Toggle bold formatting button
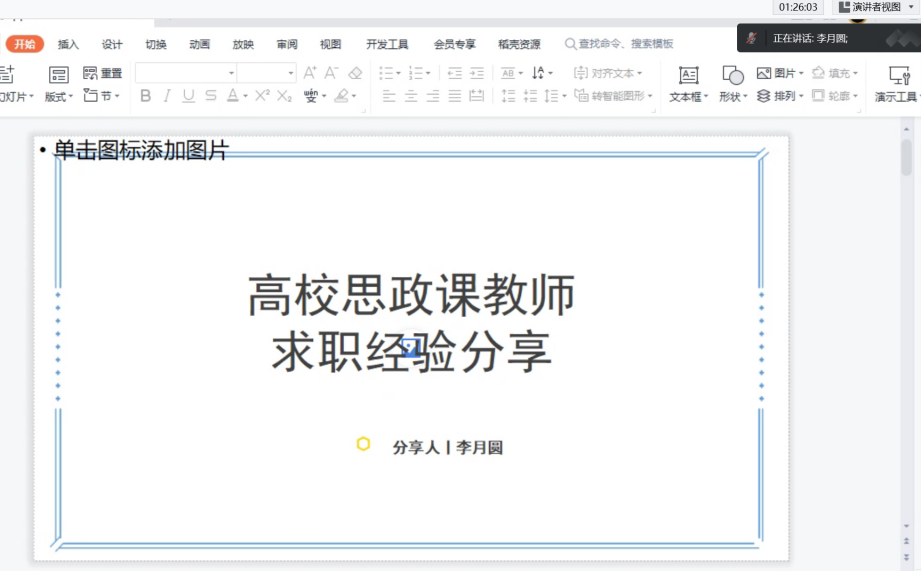Viewport: 921px width, 571px height. tap(146, 96)
